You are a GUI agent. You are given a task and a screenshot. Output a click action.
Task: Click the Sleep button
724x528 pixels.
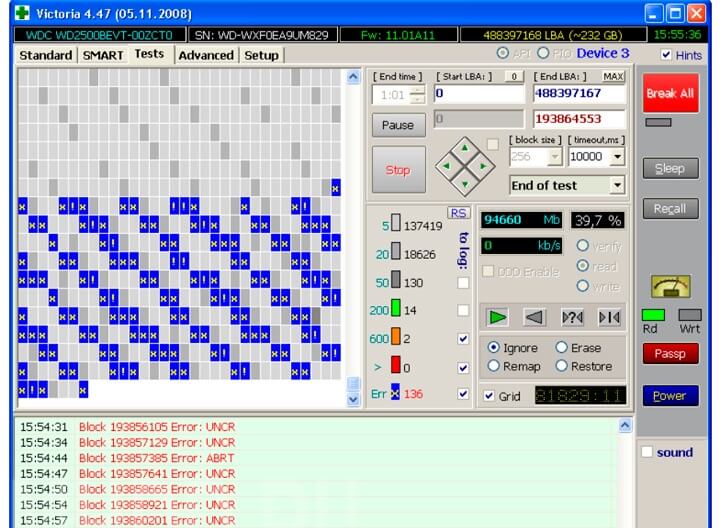click(x=670, y=168)
